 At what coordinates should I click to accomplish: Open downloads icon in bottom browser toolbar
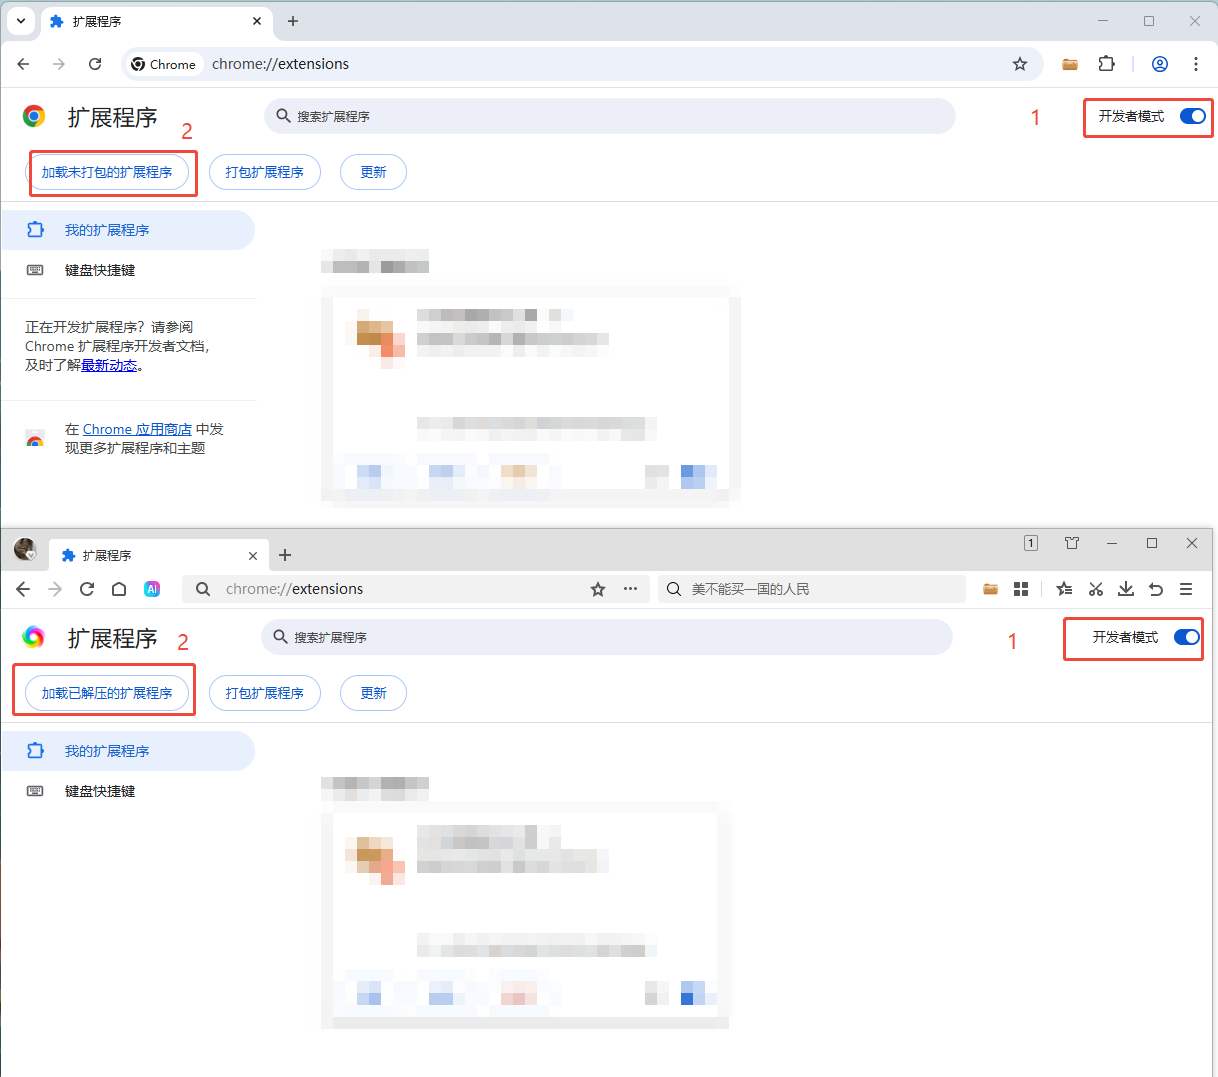pyautogui.click(x=1126, y=589)
